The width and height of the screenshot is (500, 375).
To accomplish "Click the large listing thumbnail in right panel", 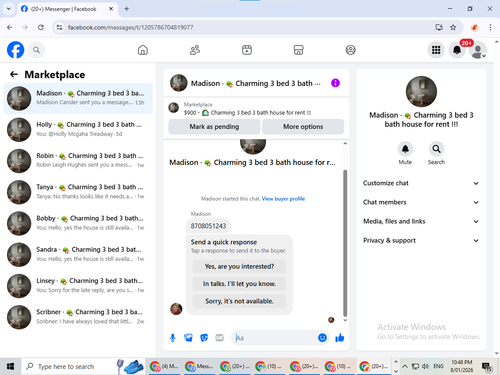I will click(421, 92).
